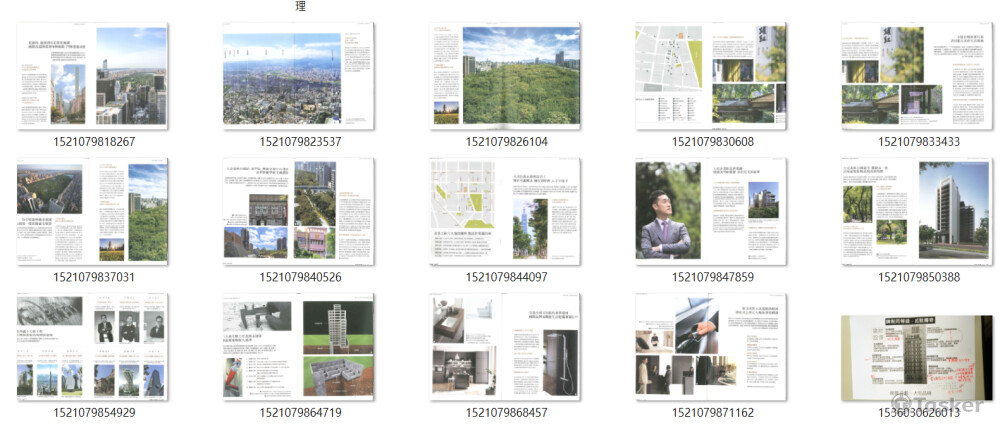
Task: Open the thumbnail named 1521079837031
Action: click(x=94, y=212)
